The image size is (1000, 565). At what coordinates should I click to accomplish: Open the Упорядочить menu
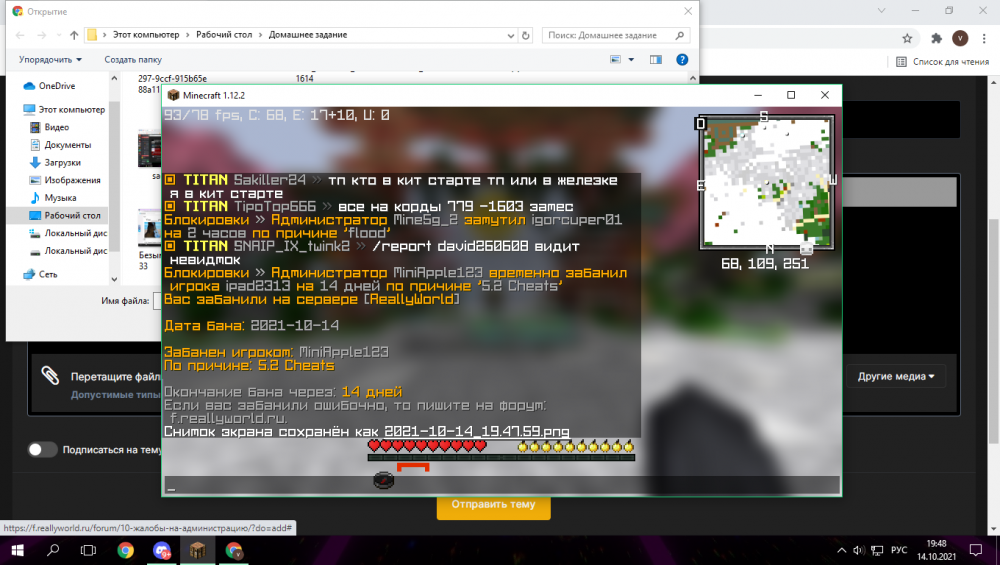(x=50, y=59)
